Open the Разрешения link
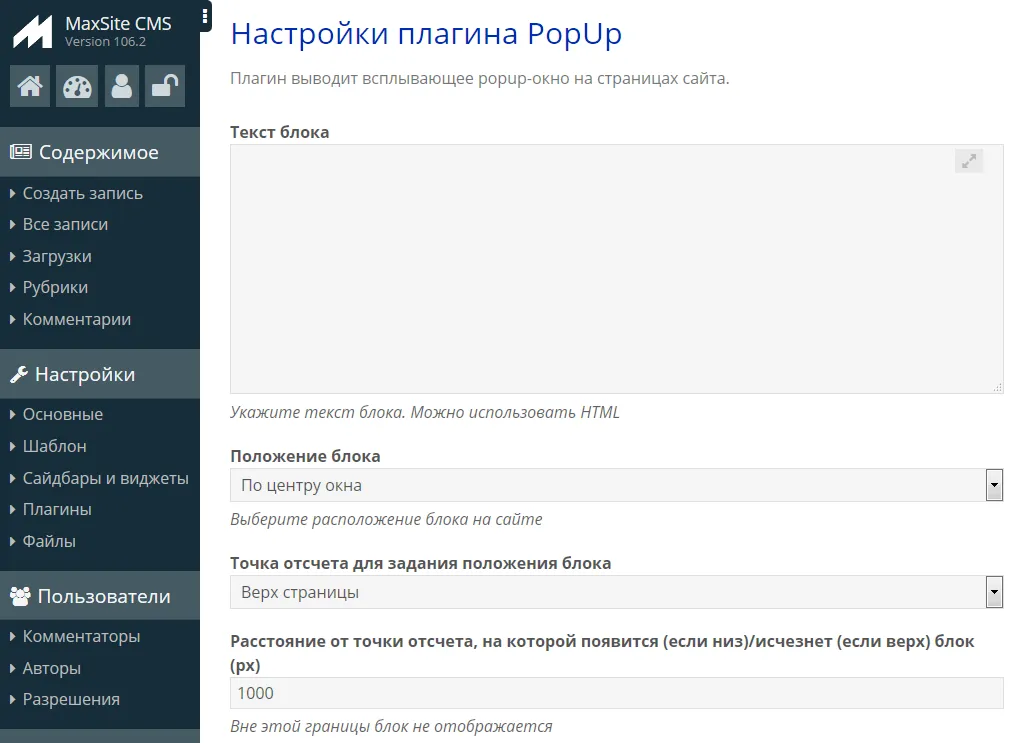Image resolution: width=1024 pixels, height=743 pixels. pyautogui.click(x=71, y=699)
